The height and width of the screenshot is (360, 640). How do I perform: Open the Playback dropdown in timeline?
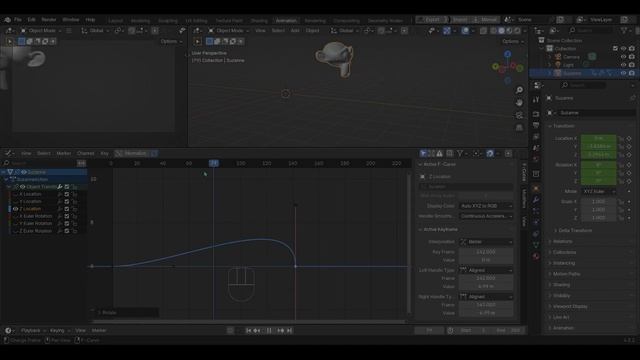tap(33, 331)
